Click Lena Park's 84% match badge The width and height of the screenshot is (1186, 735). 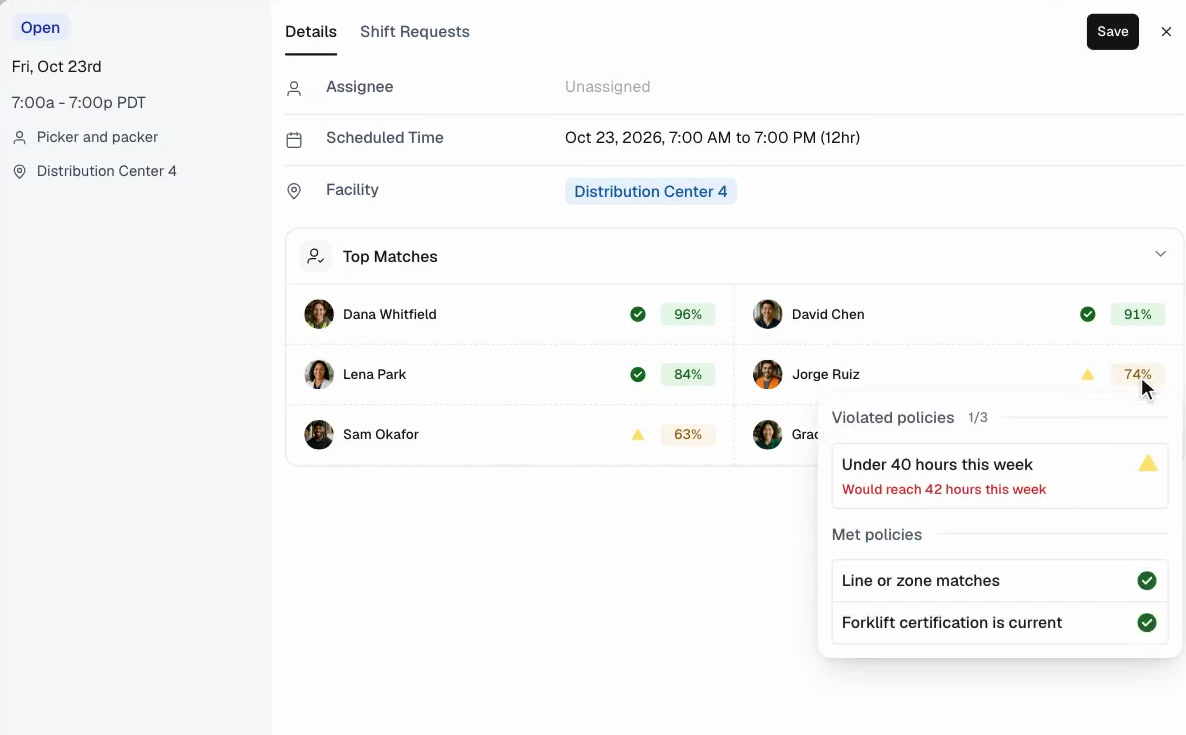[x=688, y=374]
